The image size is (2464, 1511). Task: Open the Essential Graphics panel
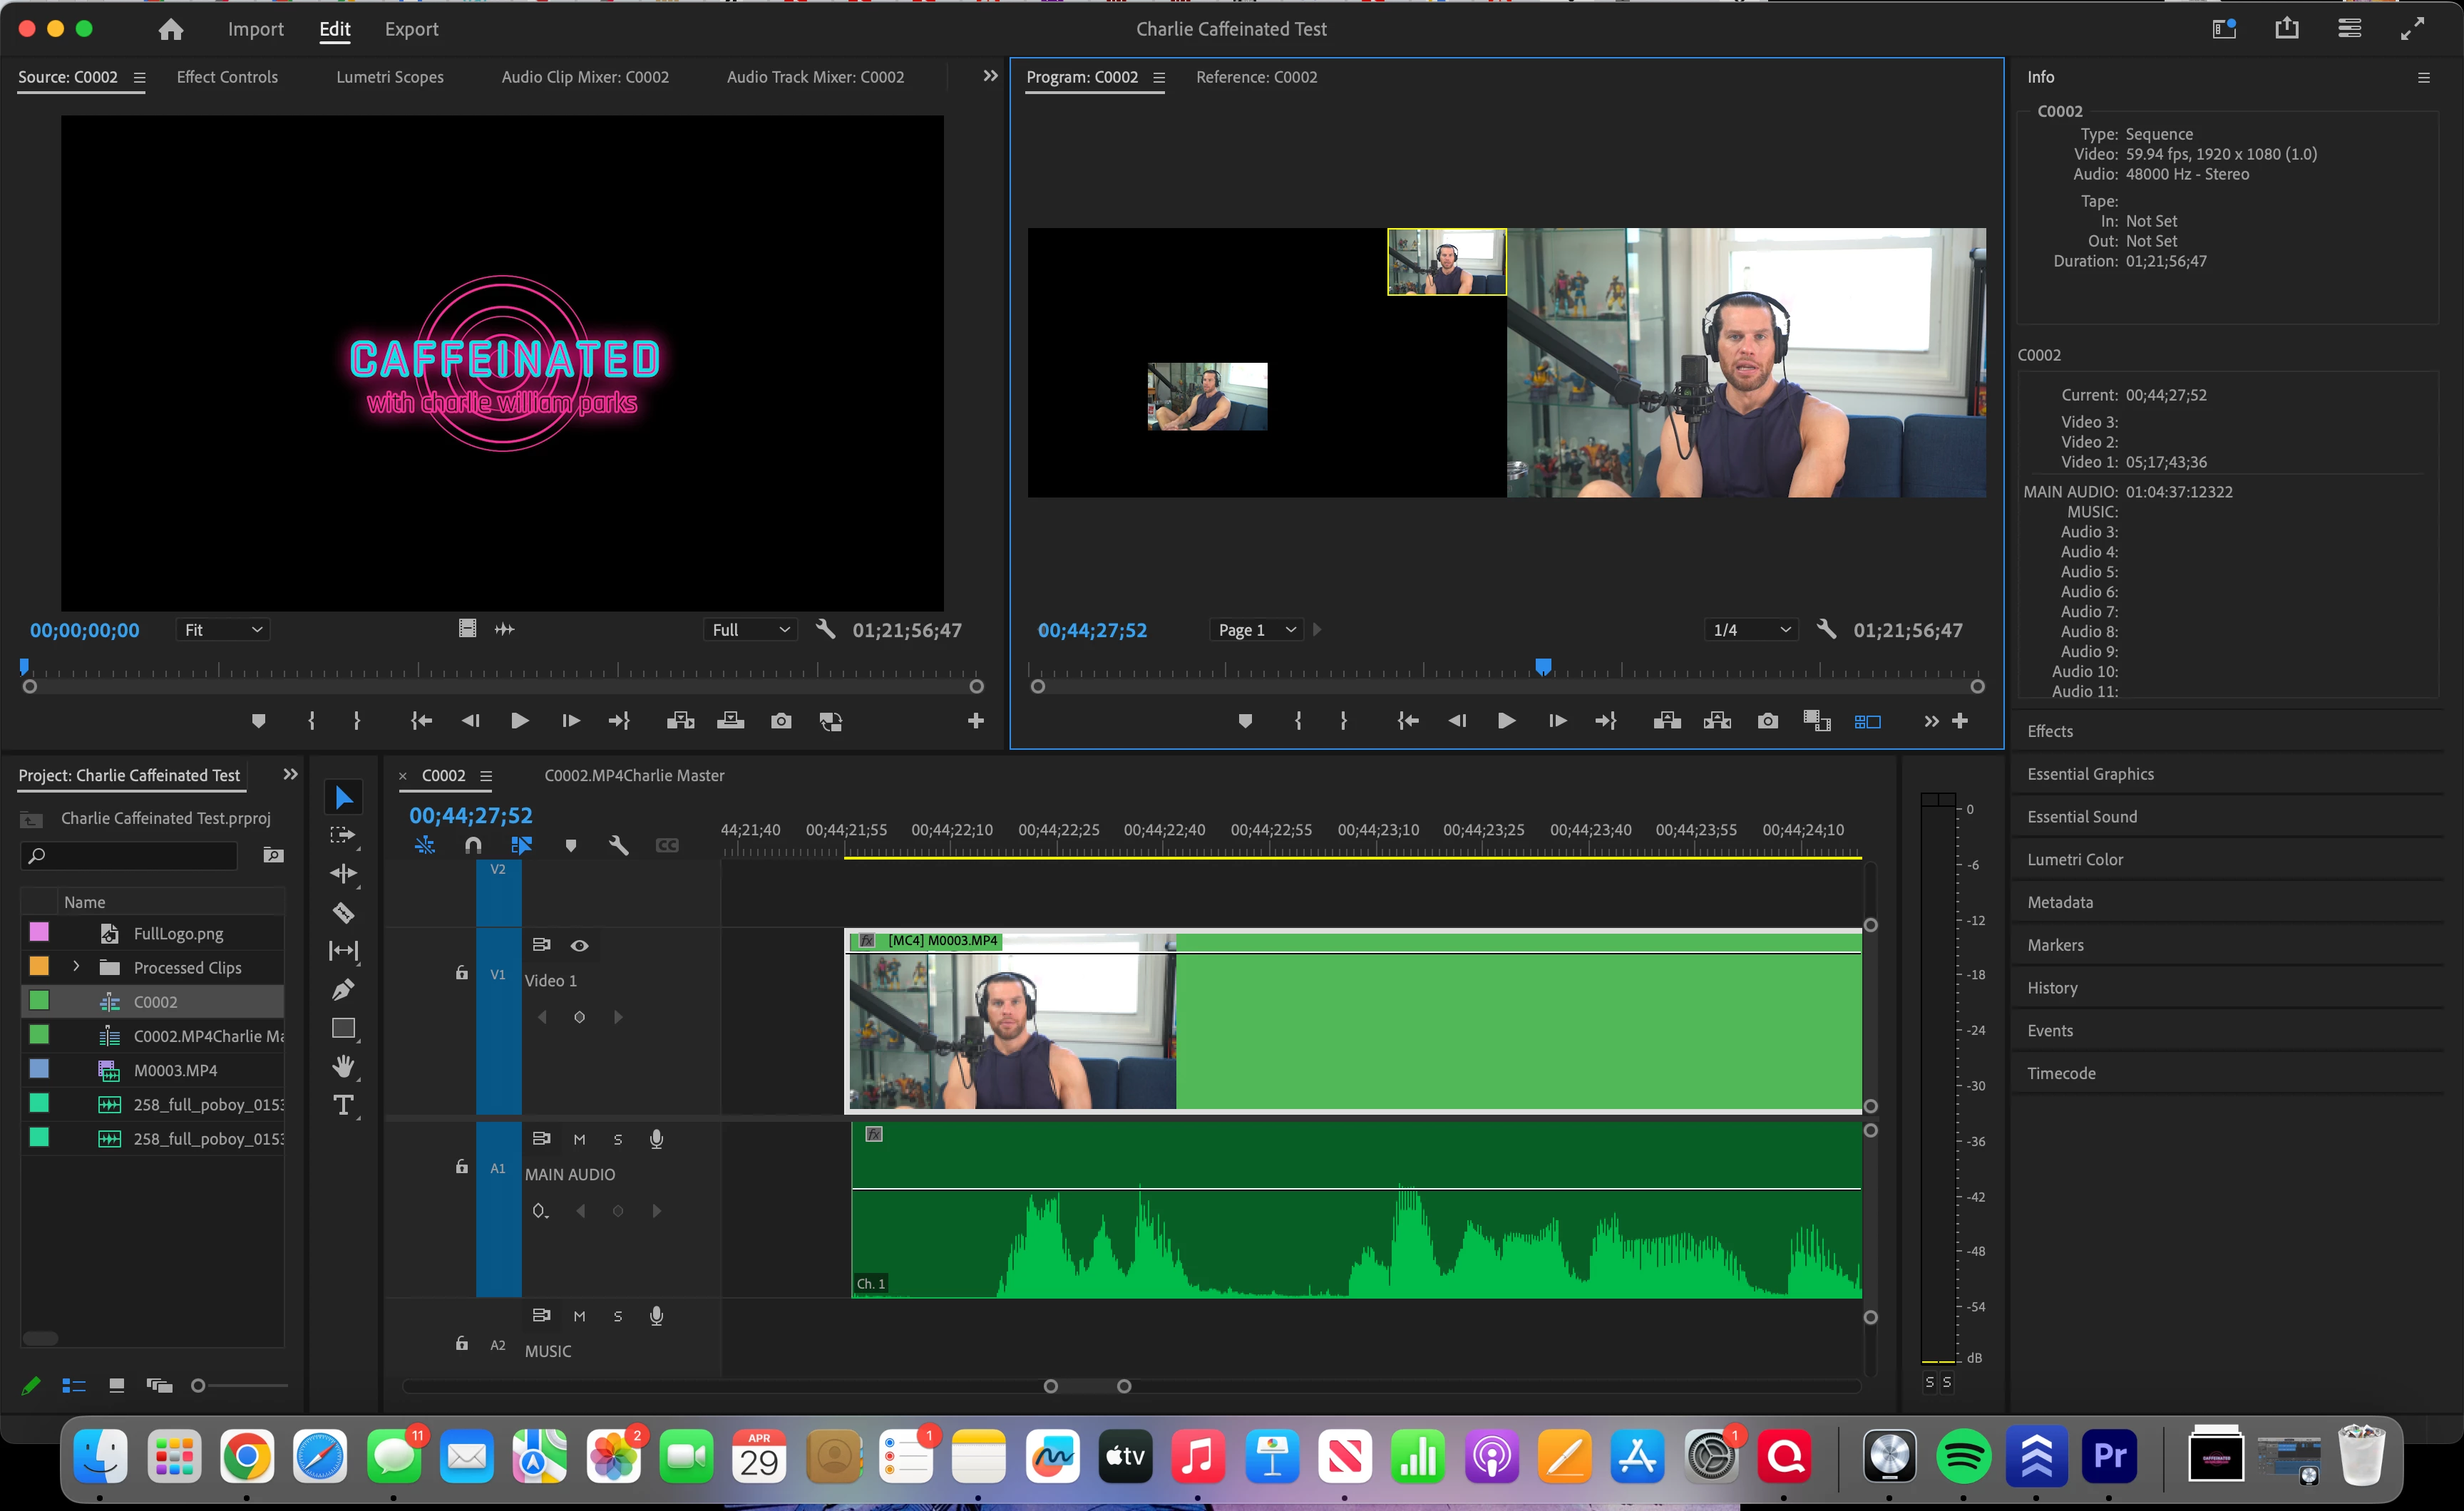pos(2090,774)
